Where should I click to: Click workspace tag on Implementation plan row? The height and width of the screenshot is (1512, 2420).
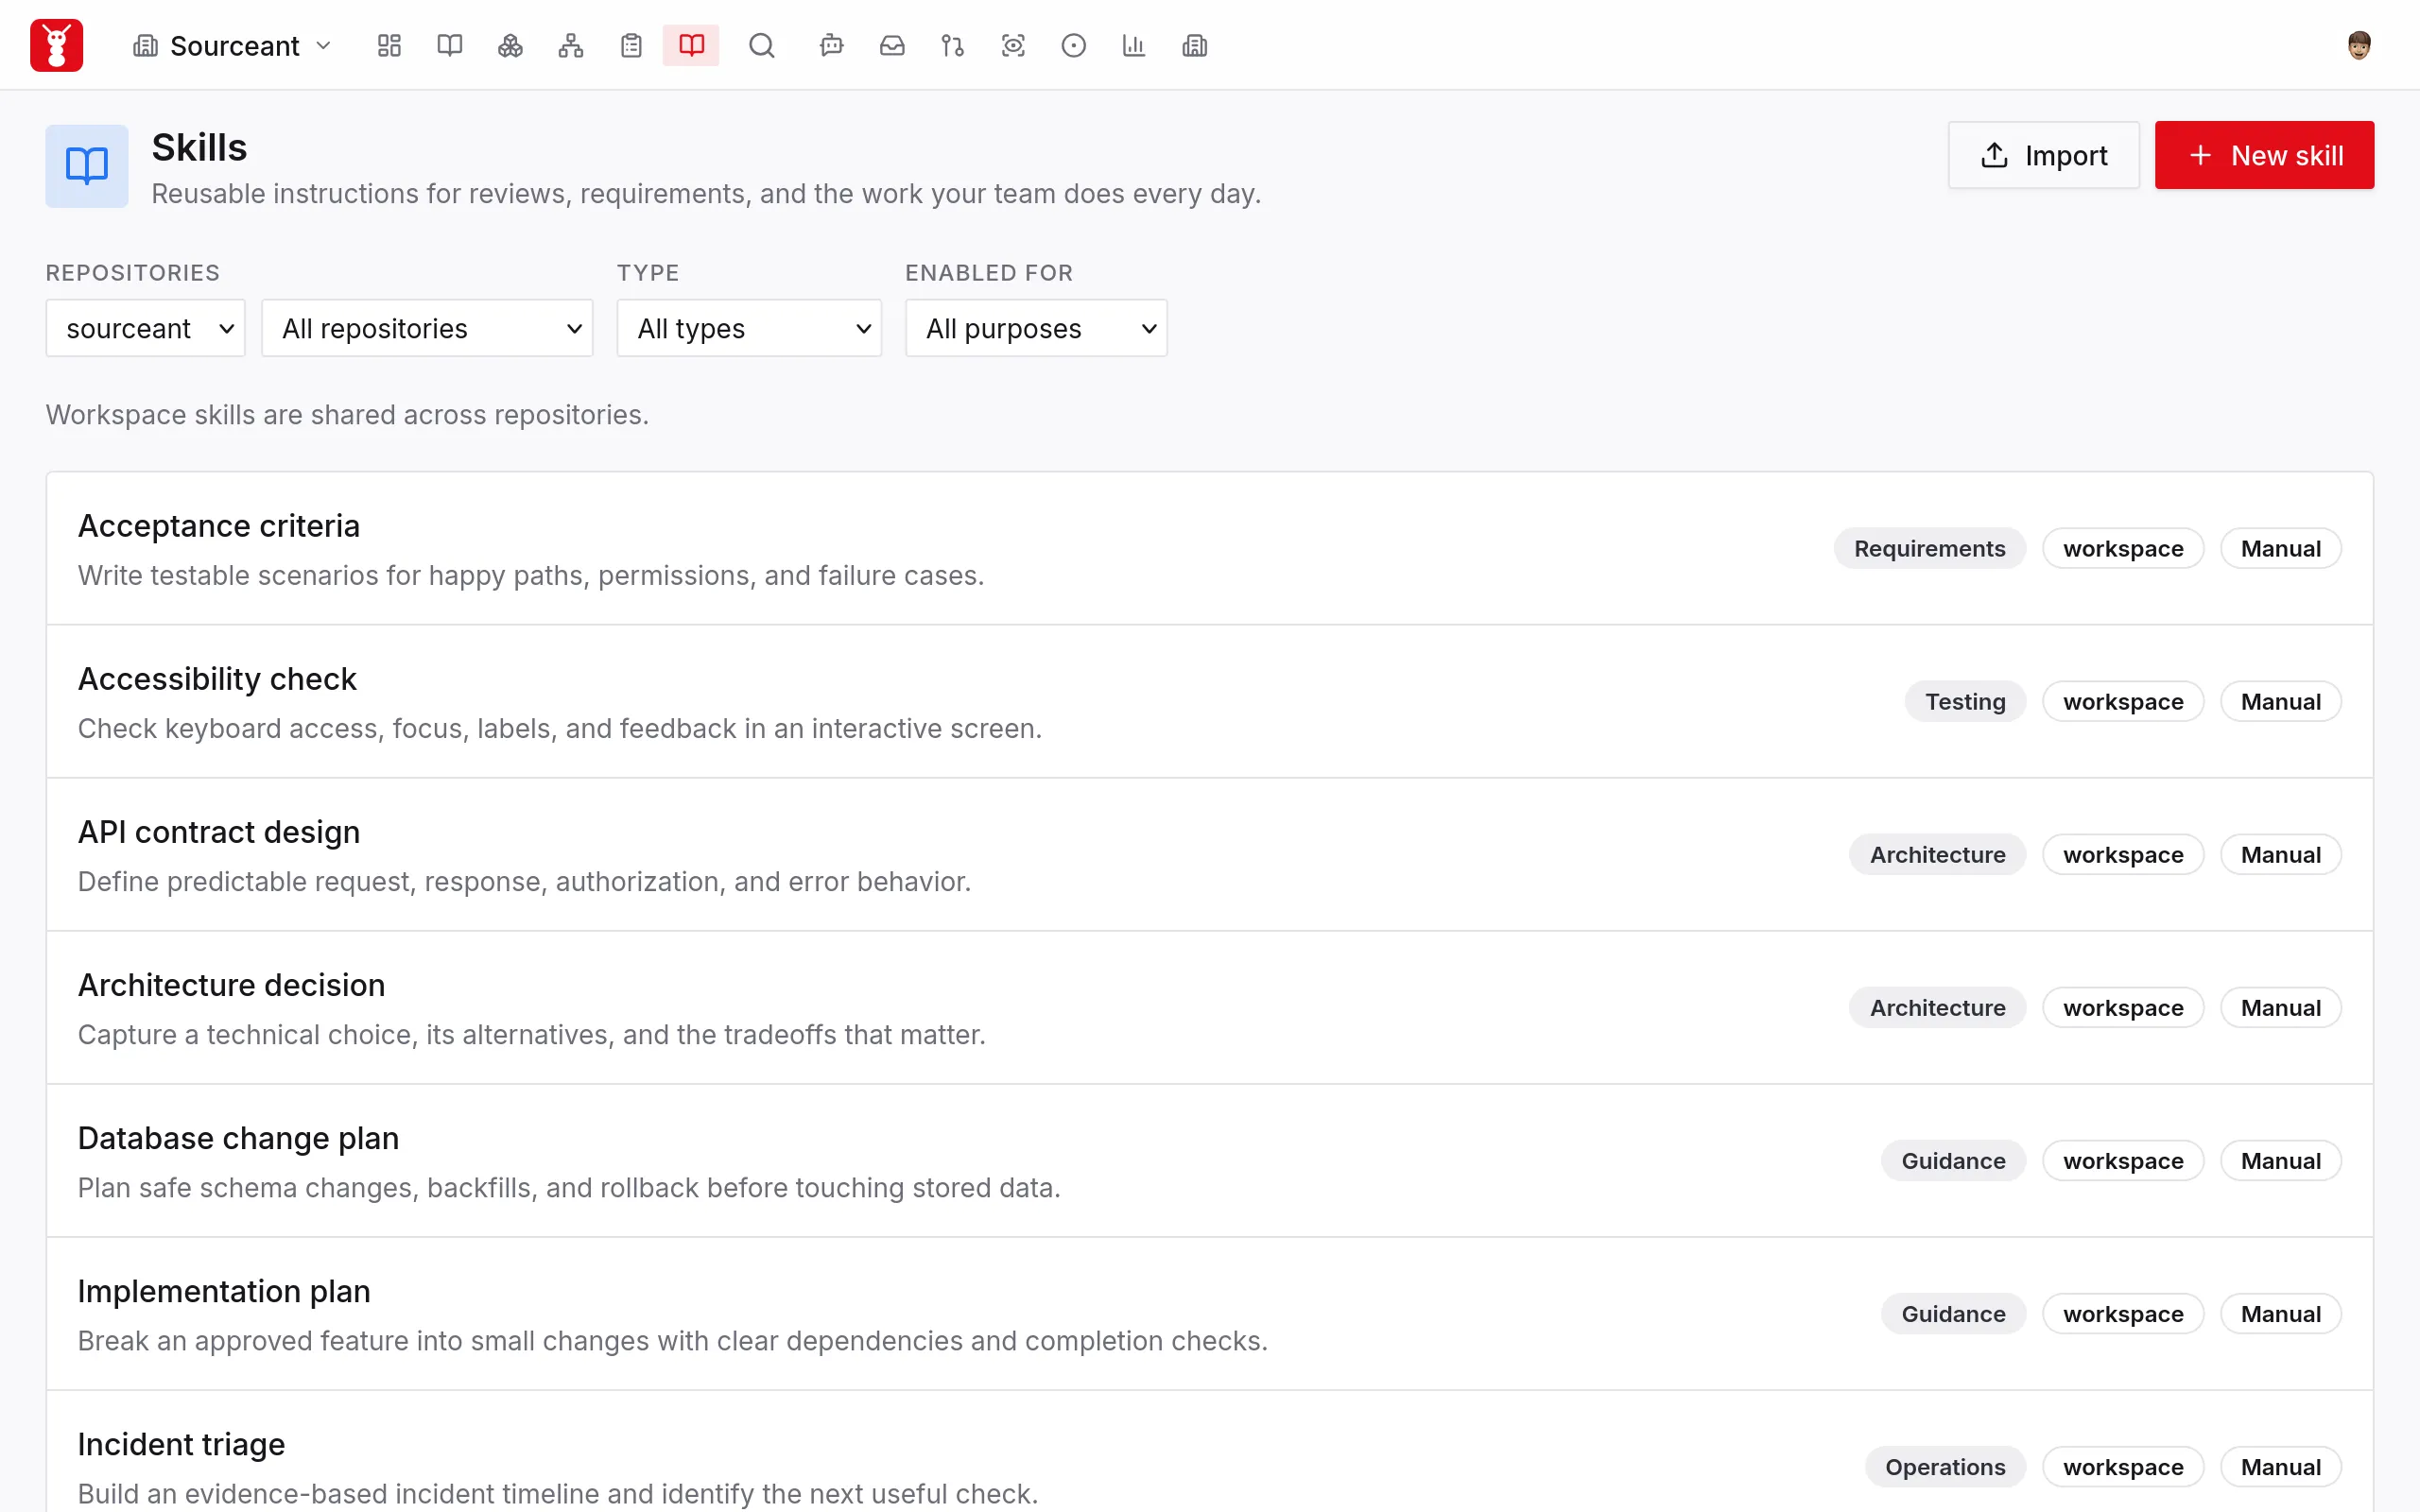pyautogui.click(x=2123, y=1314)
